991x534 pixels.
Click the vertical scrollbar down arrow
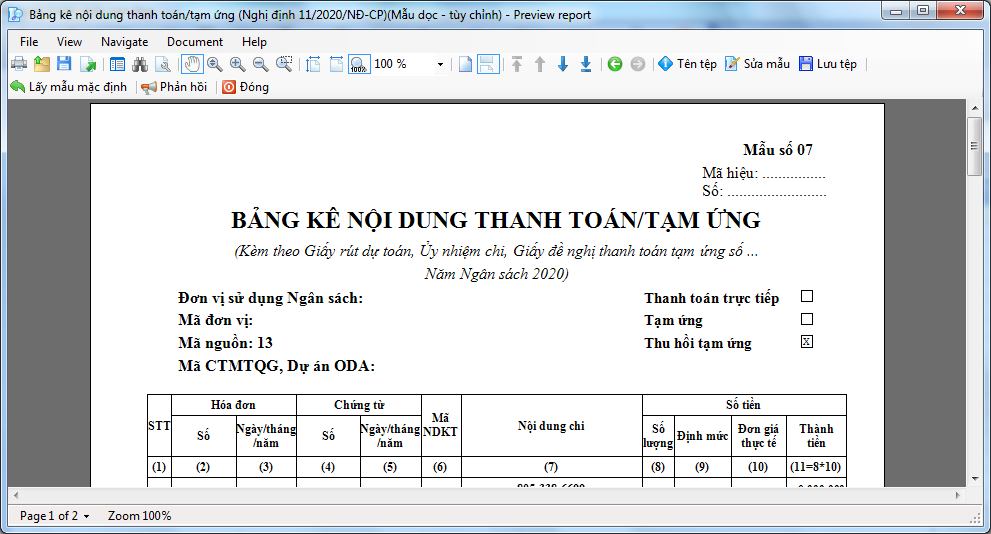point(974,479)
